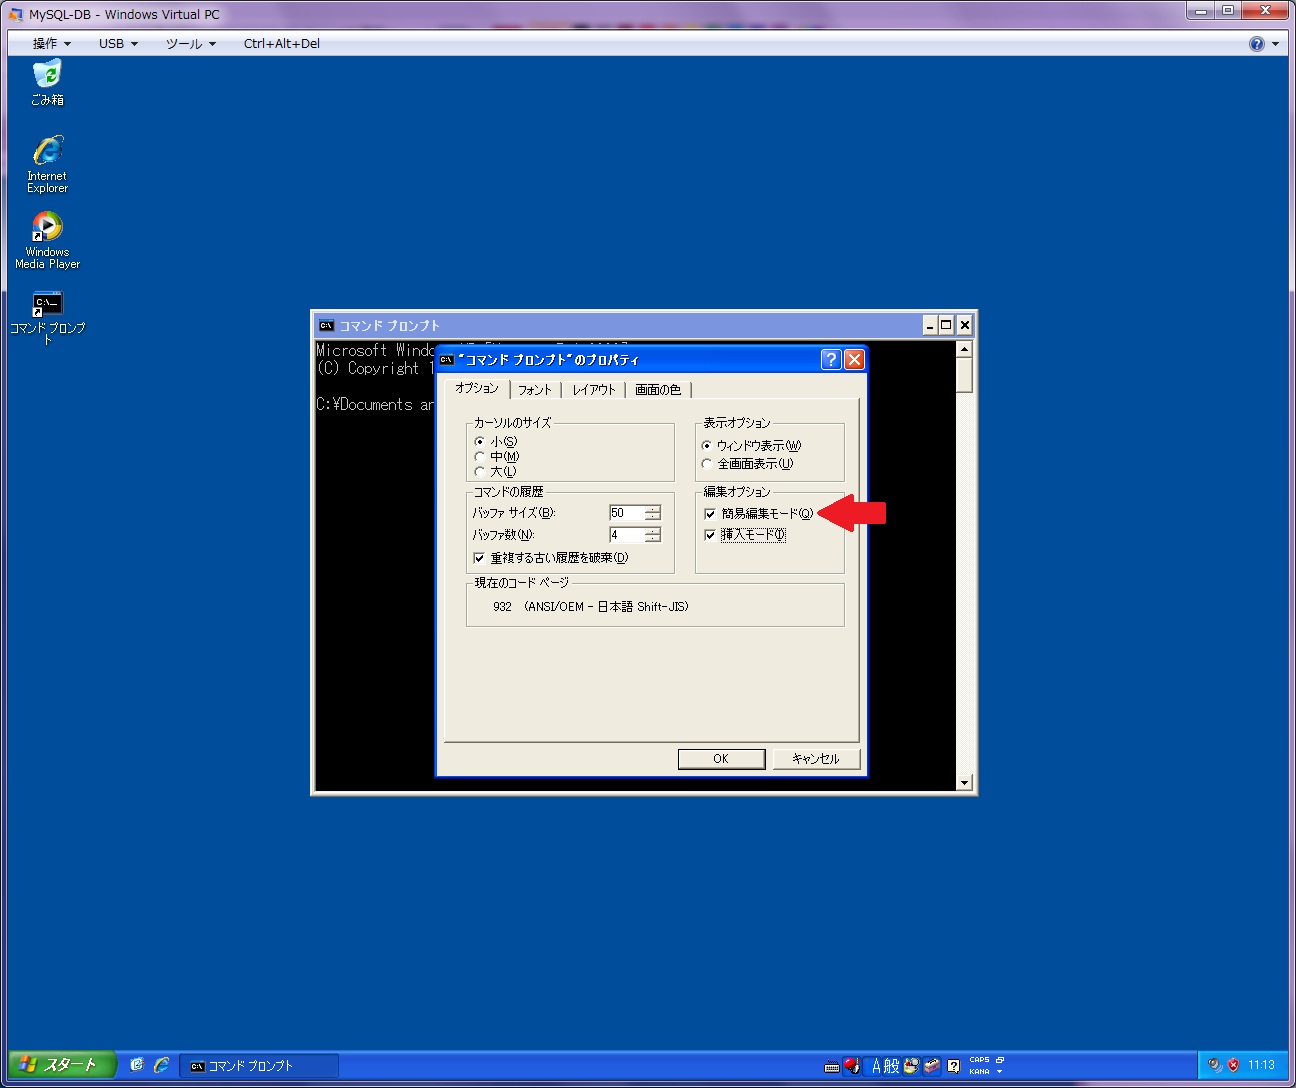Click the Virtual PC help icon

pyautogui.click(x=1256, y=44)
